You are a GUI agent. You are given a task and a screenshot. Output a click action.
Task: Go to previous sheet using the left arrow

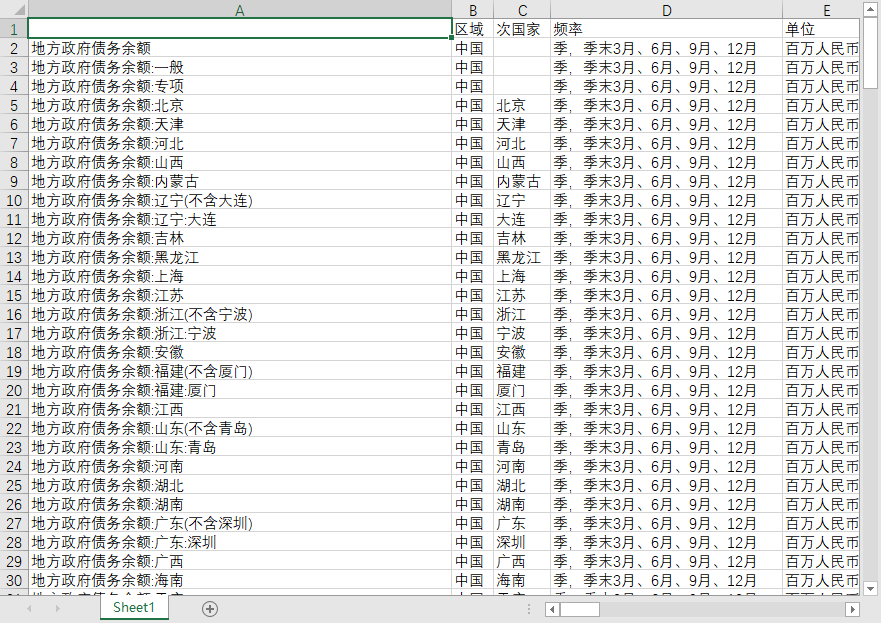point(29,608)
